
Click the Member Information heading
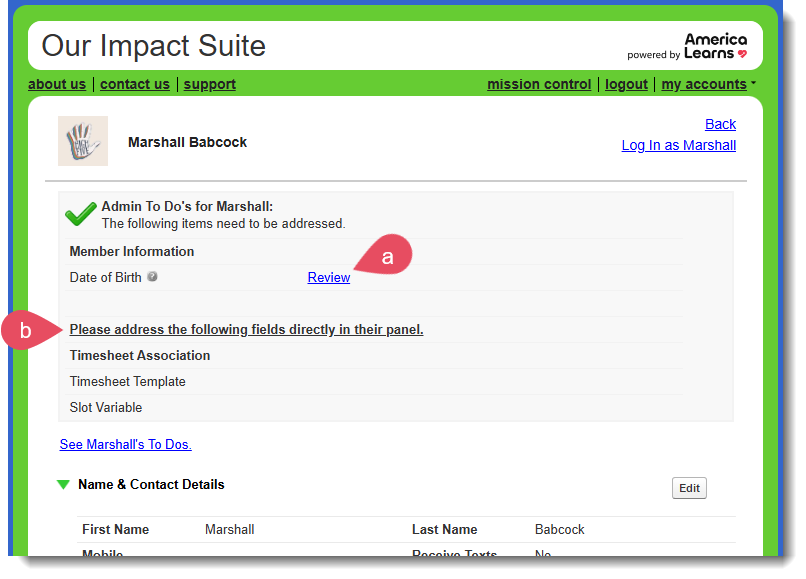(132, 251)
